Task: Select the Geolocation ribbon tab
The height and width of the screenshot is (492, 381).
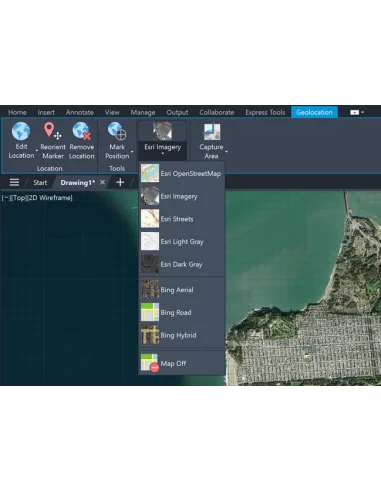Action: (314, 112)
